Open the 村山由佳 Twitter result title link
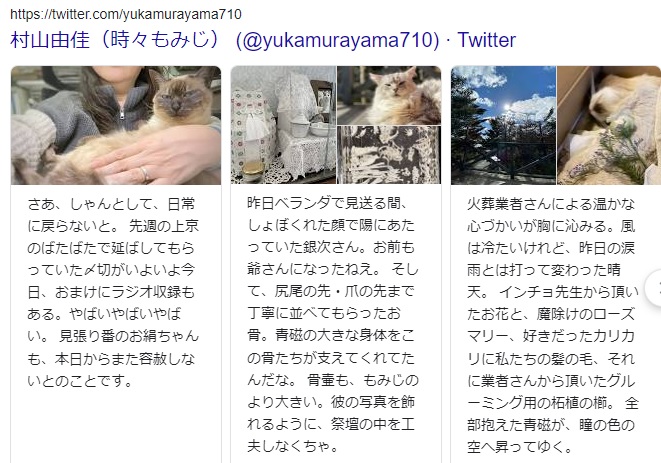Image resolution: width=661 pixels, height=463 pixels. tap(263, 40)
